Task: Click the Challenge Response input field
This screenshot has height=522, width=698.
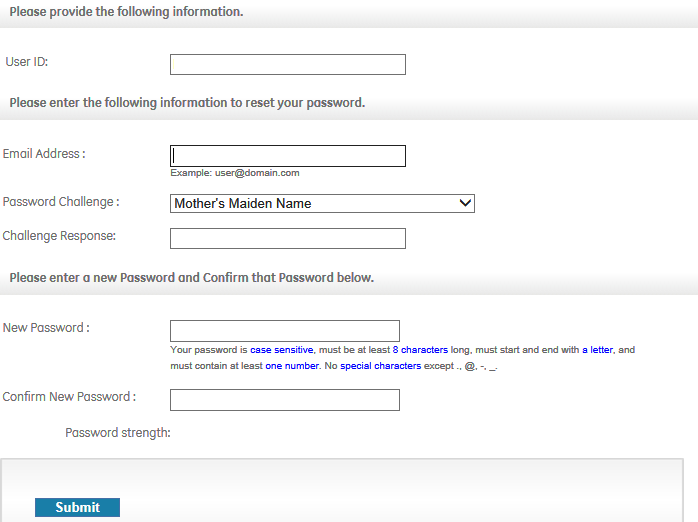Action: click(x=288, y=238)
